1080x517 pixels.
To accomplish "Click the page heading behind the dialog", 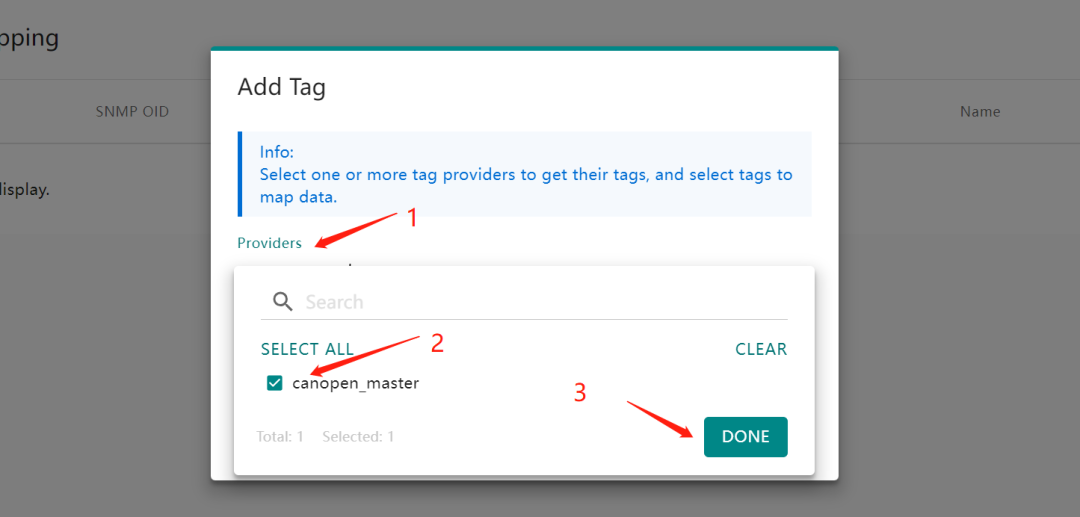I will [x=30, y=38].
